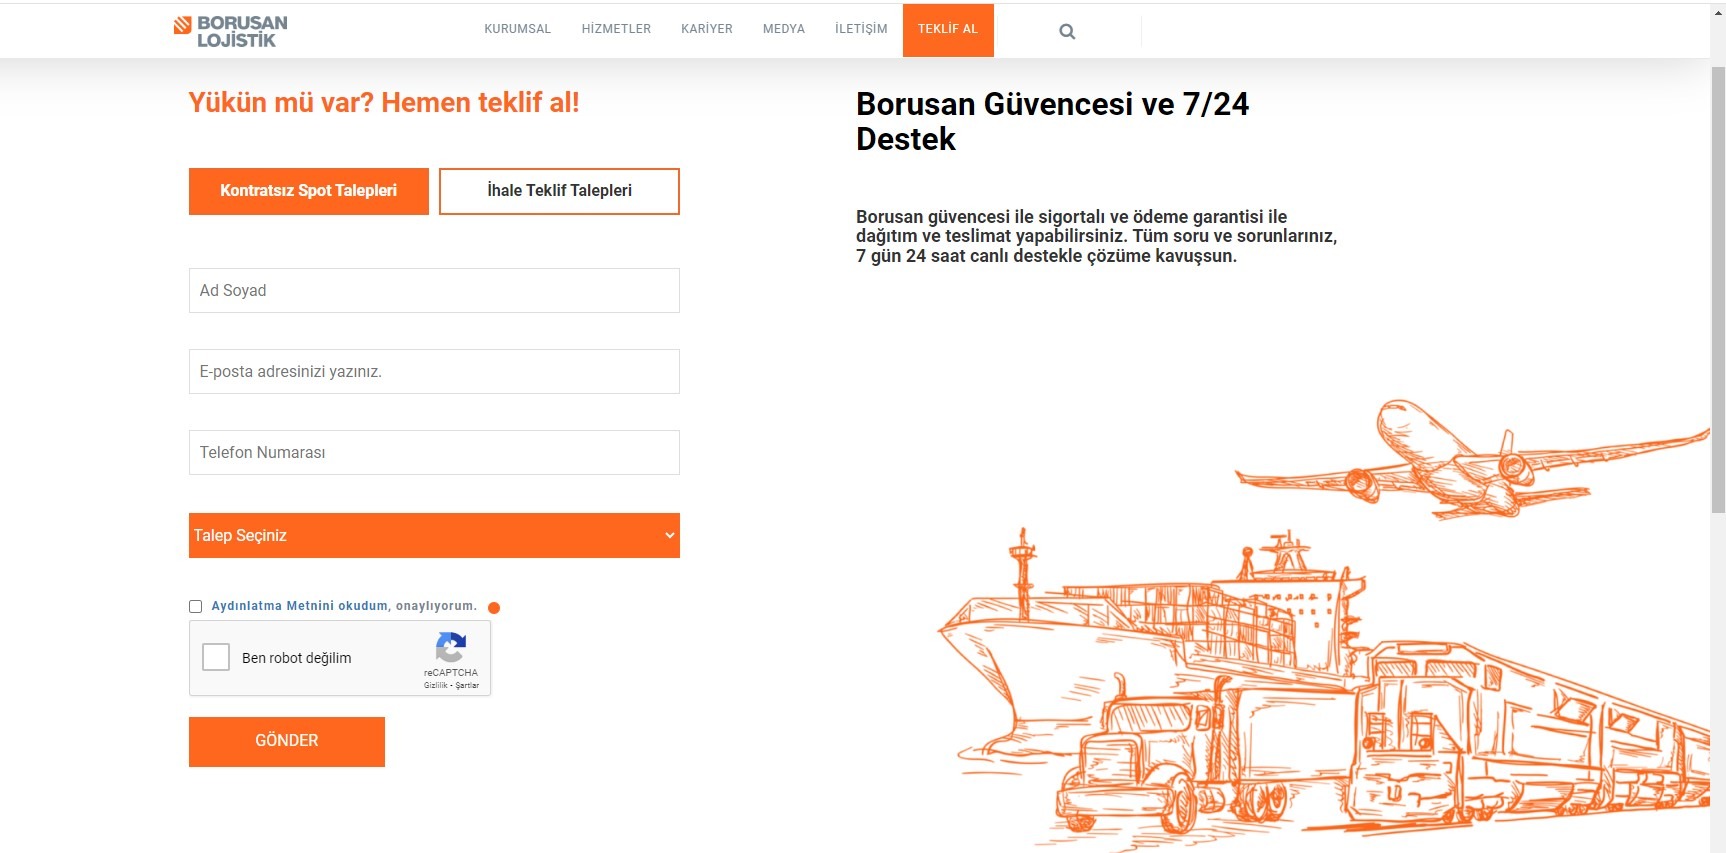This screenshot has width=1726, height=853.
Task: Open the search magnifier icon
Action: click(1067, 31)
